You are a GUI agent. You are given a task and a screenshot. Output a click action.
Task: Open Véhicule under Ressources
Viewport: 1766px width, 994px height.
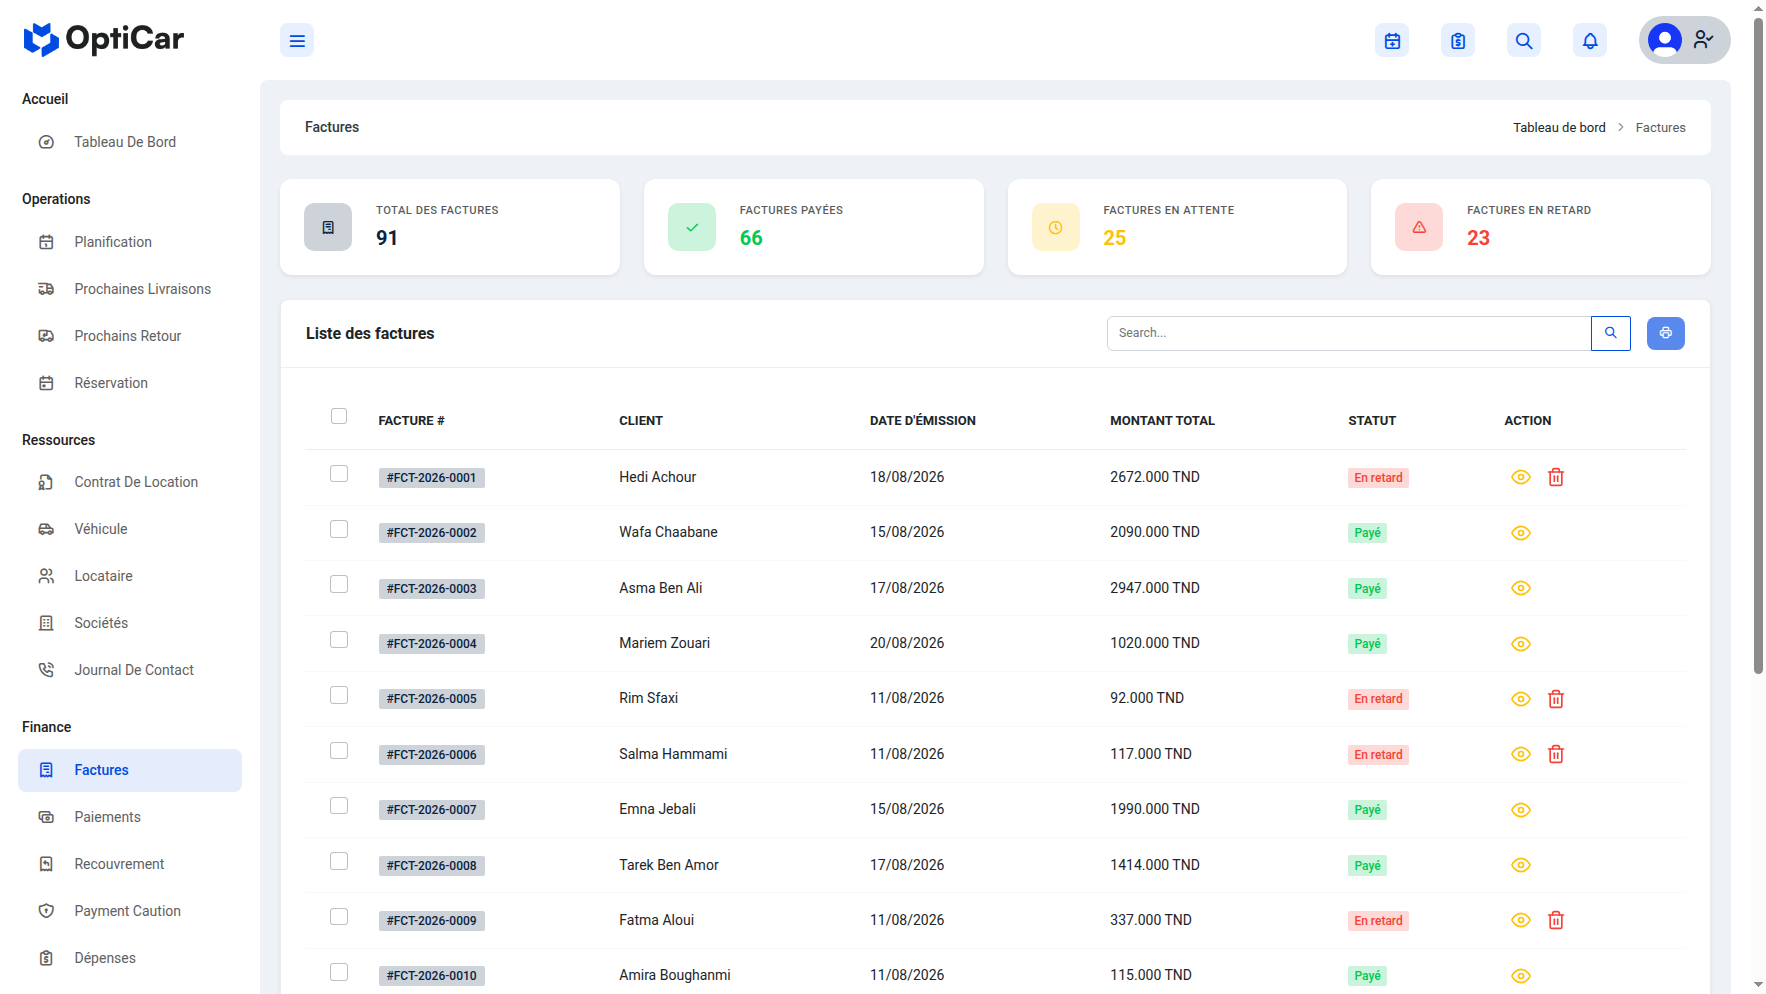130,529
